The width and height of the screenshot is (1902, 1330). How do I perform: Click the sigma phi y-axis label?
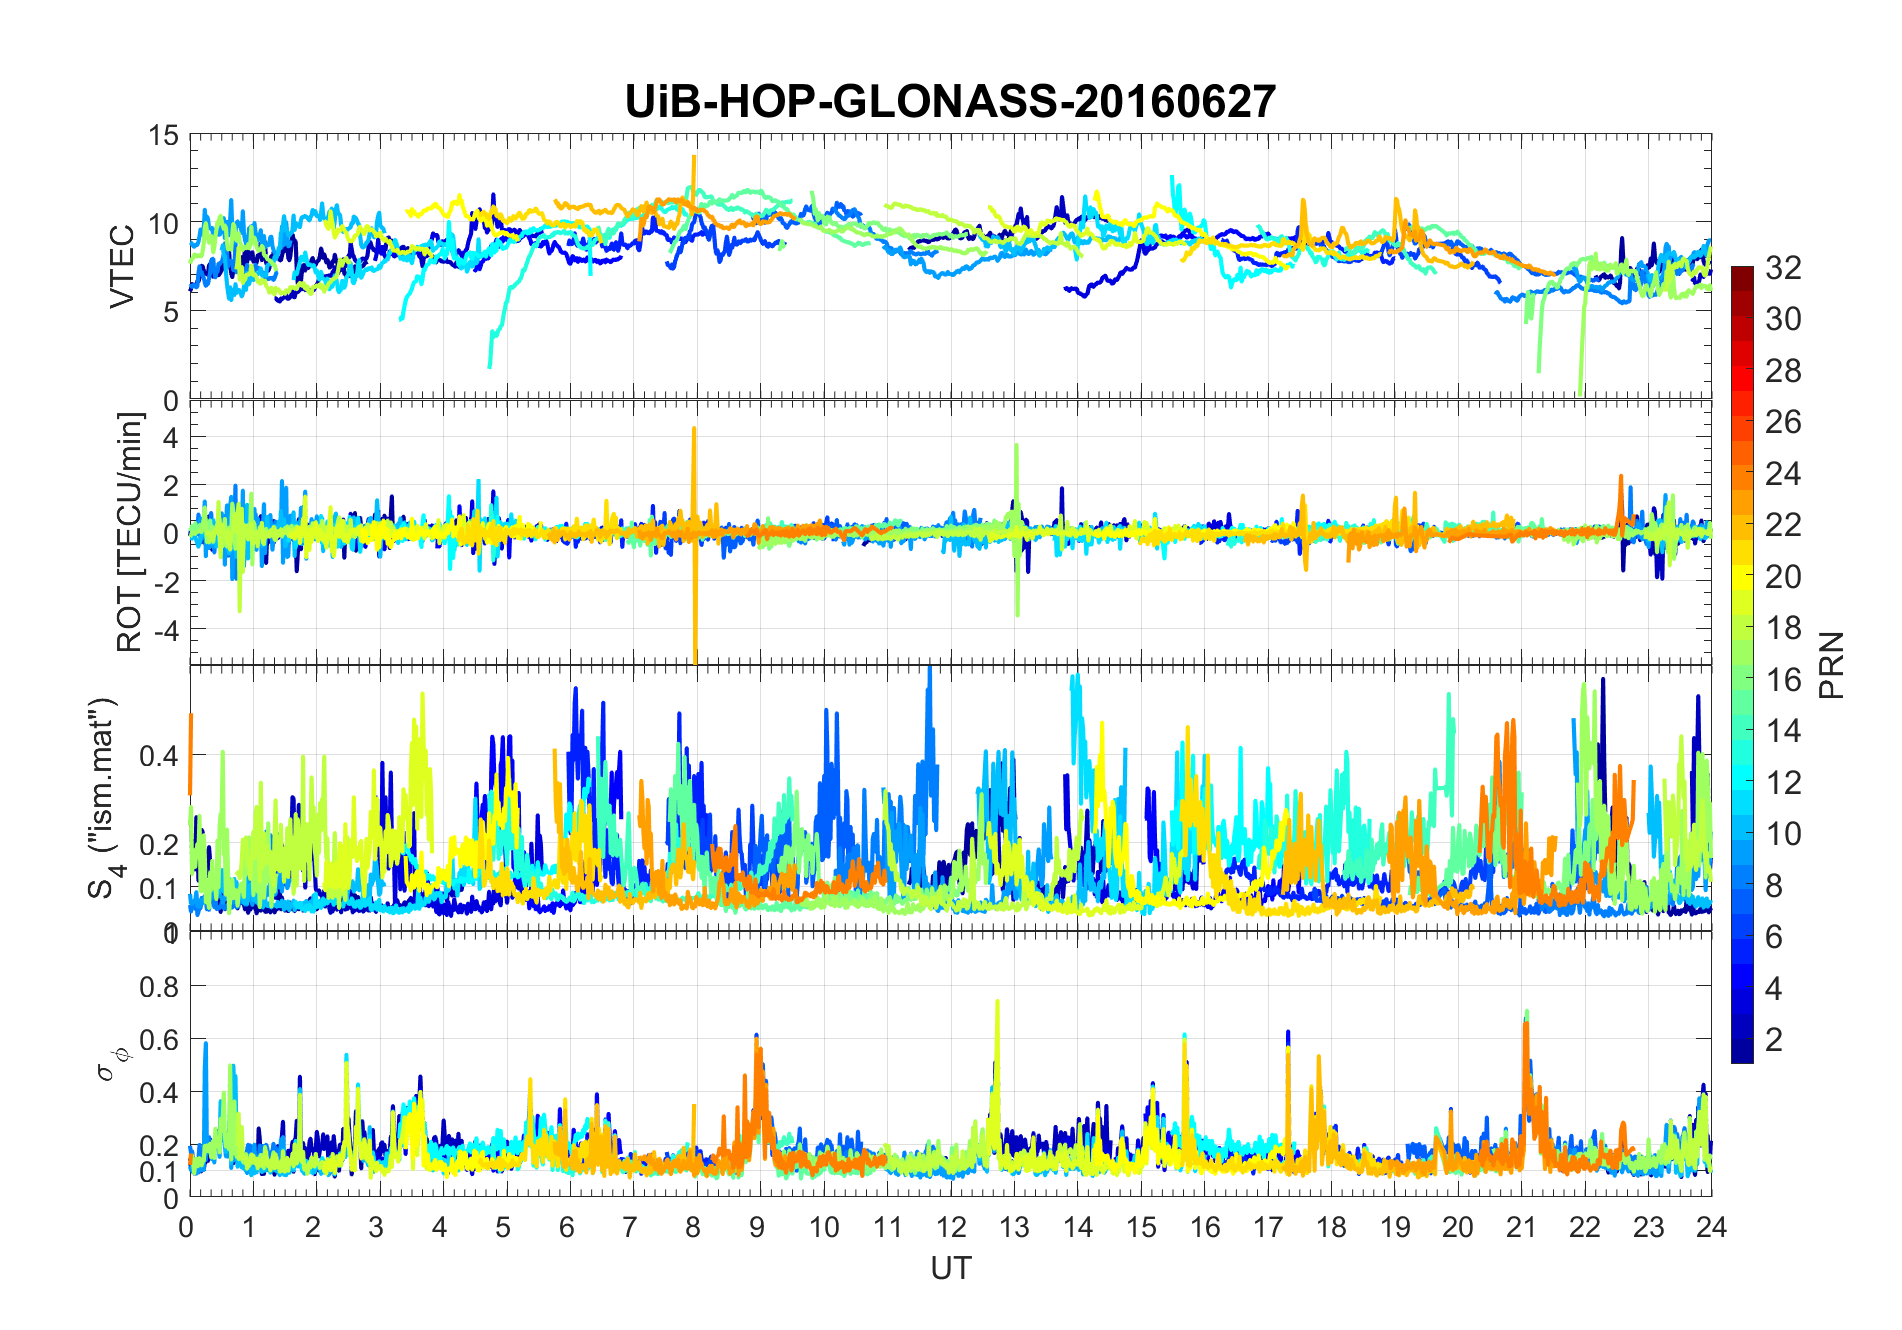(x=110, y=1064)
